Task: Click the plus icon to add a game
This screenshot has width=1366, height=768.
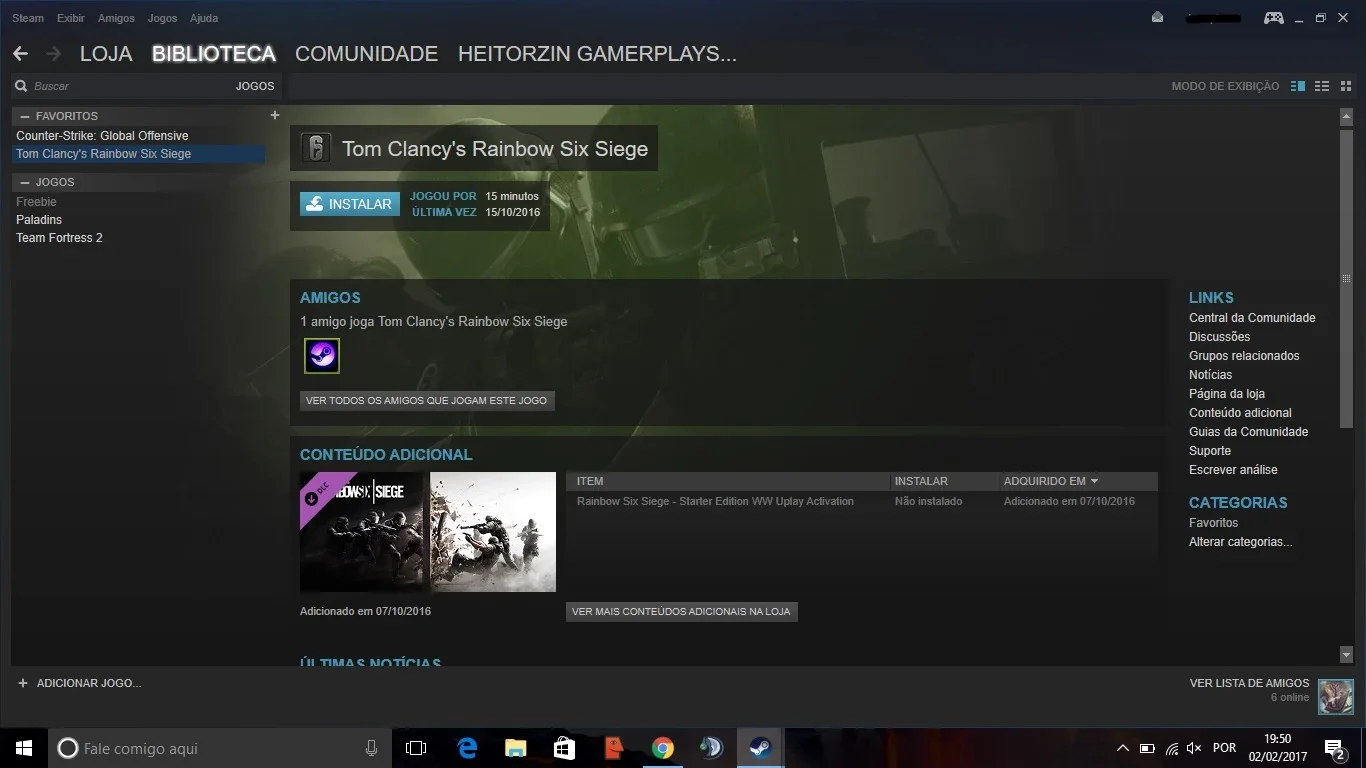Action: pos(23,683)
